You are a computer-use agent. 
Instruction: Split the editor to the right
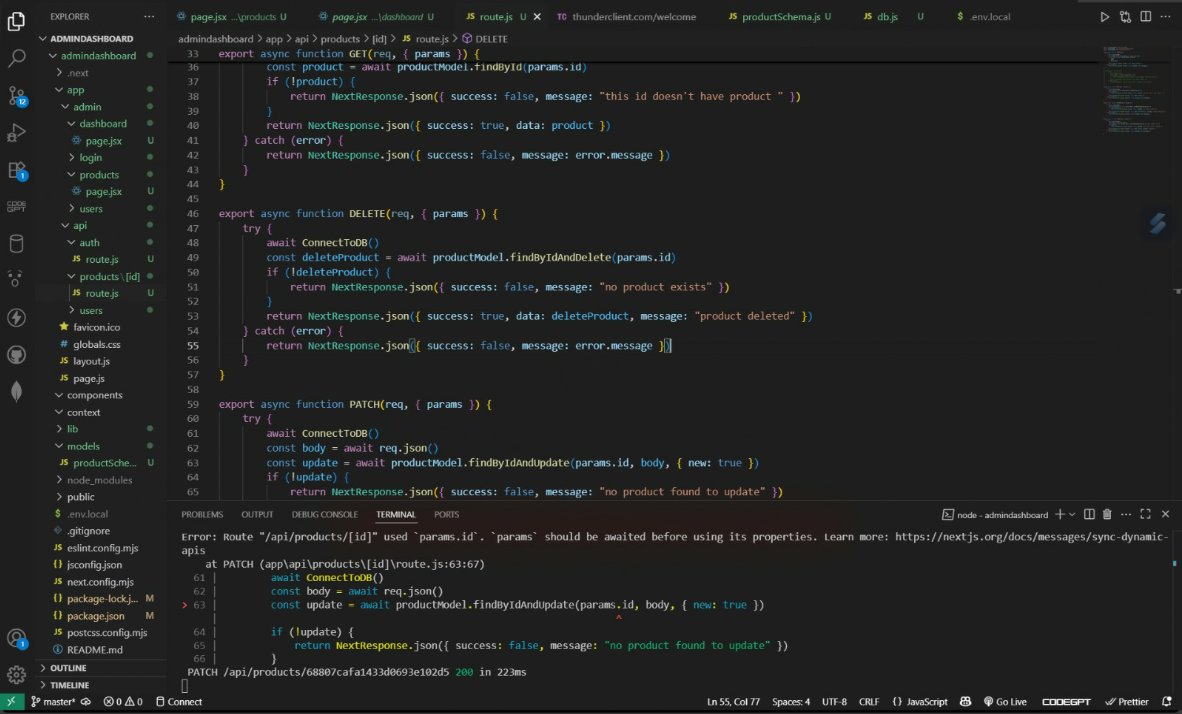(1146, 17)
